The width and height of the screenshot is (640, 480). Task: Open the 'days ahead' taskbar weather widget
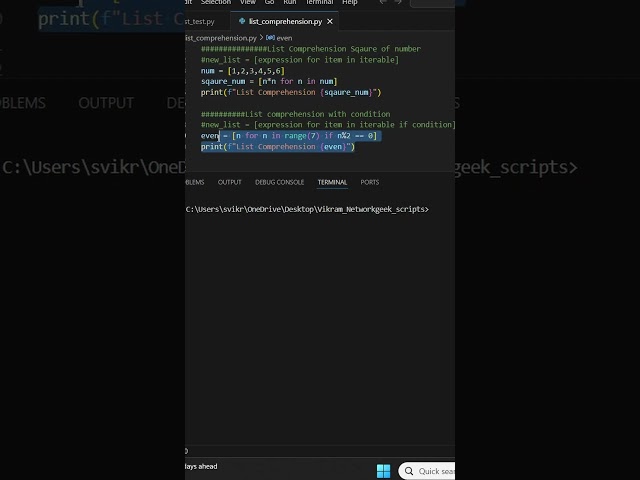pyautogui.click(x=201, y=467)
